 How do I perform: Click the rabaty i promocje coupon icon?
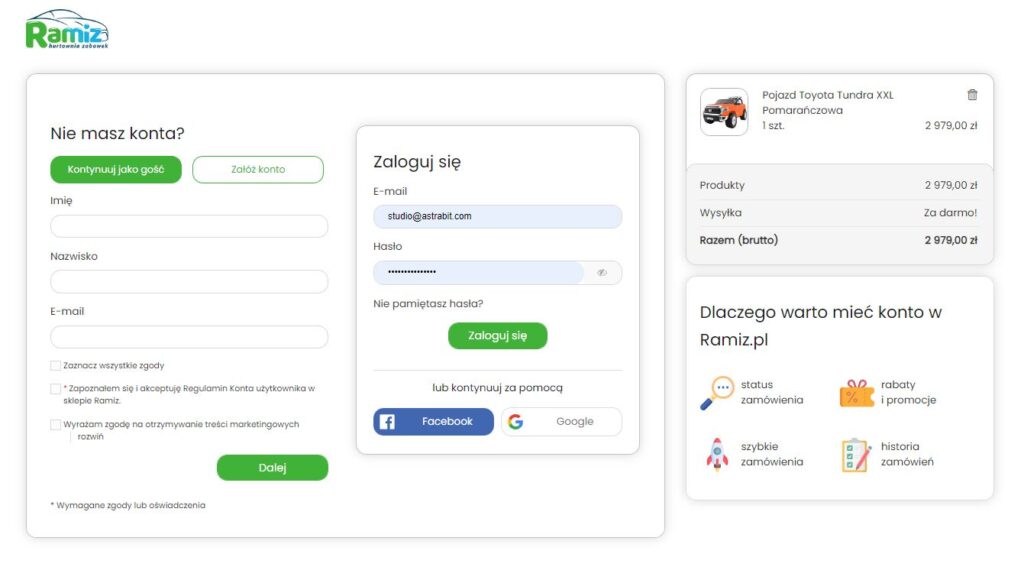[x=856, y=393]
